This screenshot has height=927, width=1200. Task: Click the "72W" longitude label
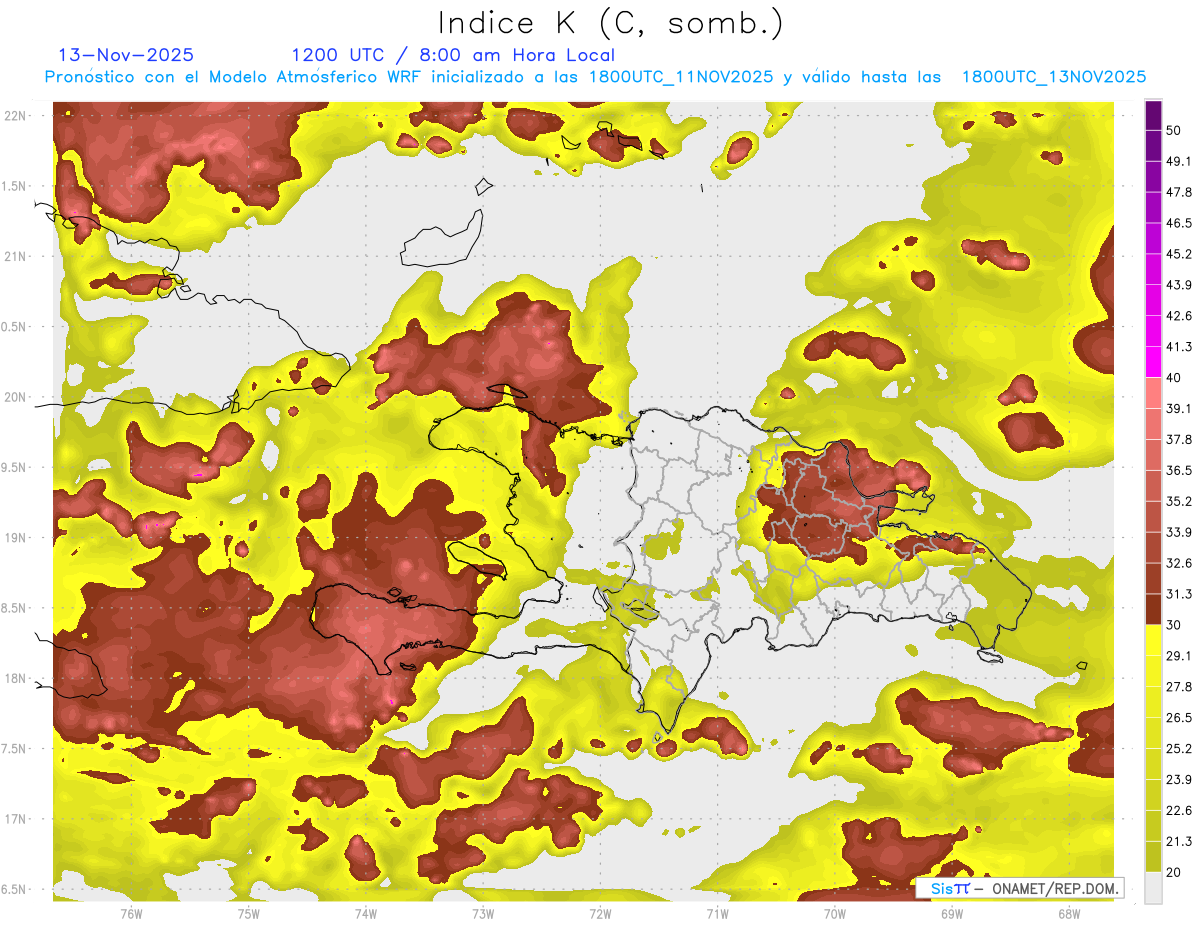coord(600,913)
